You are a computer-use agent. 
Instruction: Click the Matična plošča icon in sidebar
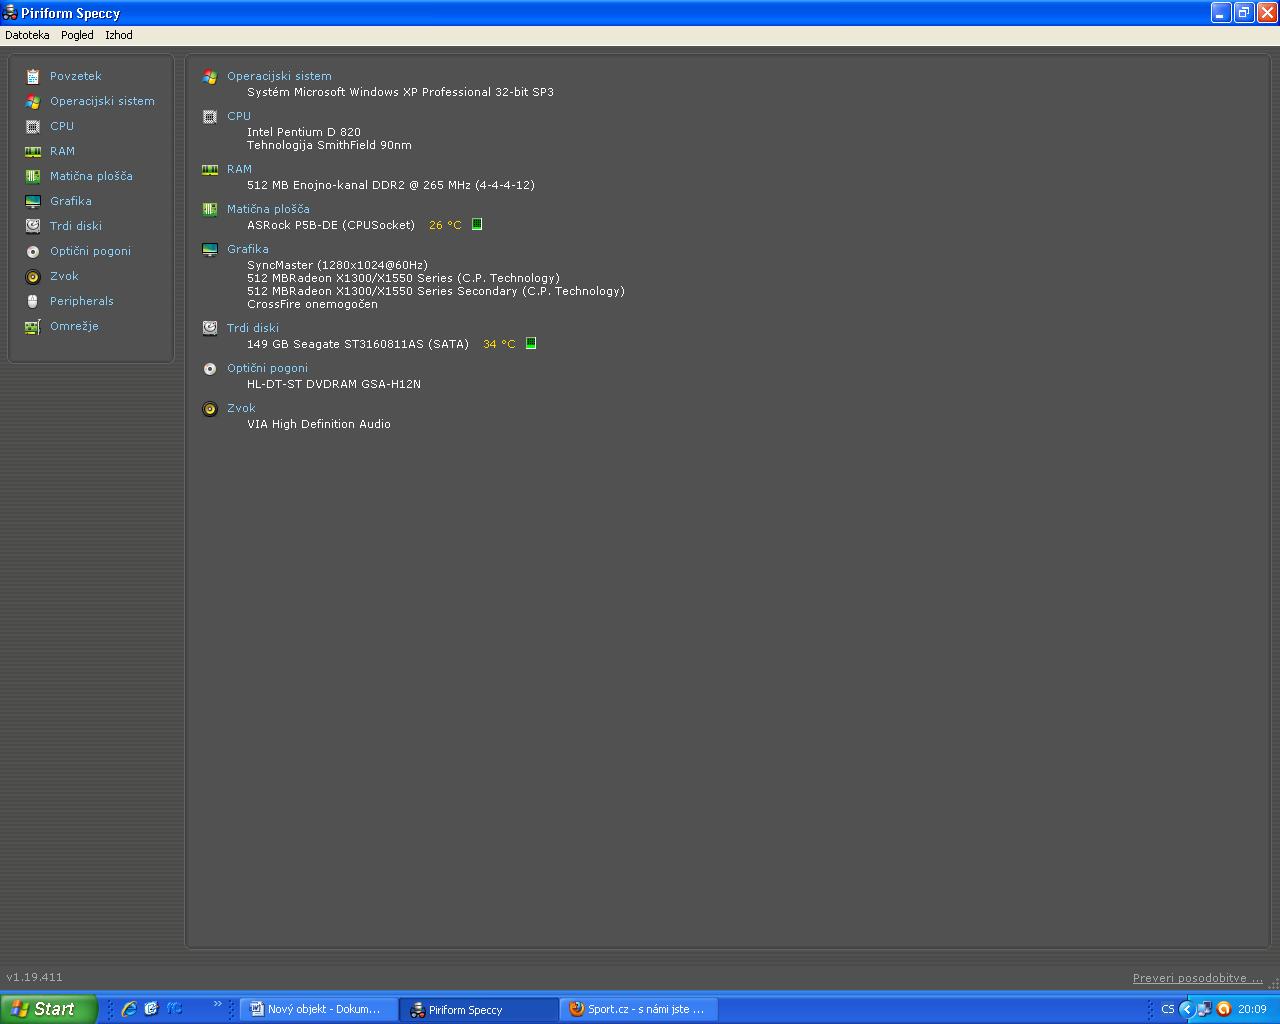click(33, 176)
